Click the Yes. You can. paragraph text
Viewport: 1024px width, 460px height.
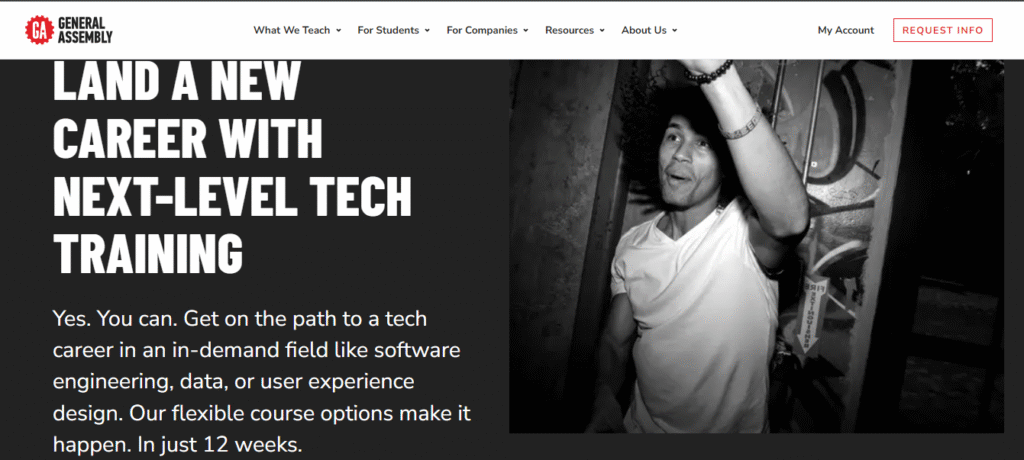click(262, 382)
